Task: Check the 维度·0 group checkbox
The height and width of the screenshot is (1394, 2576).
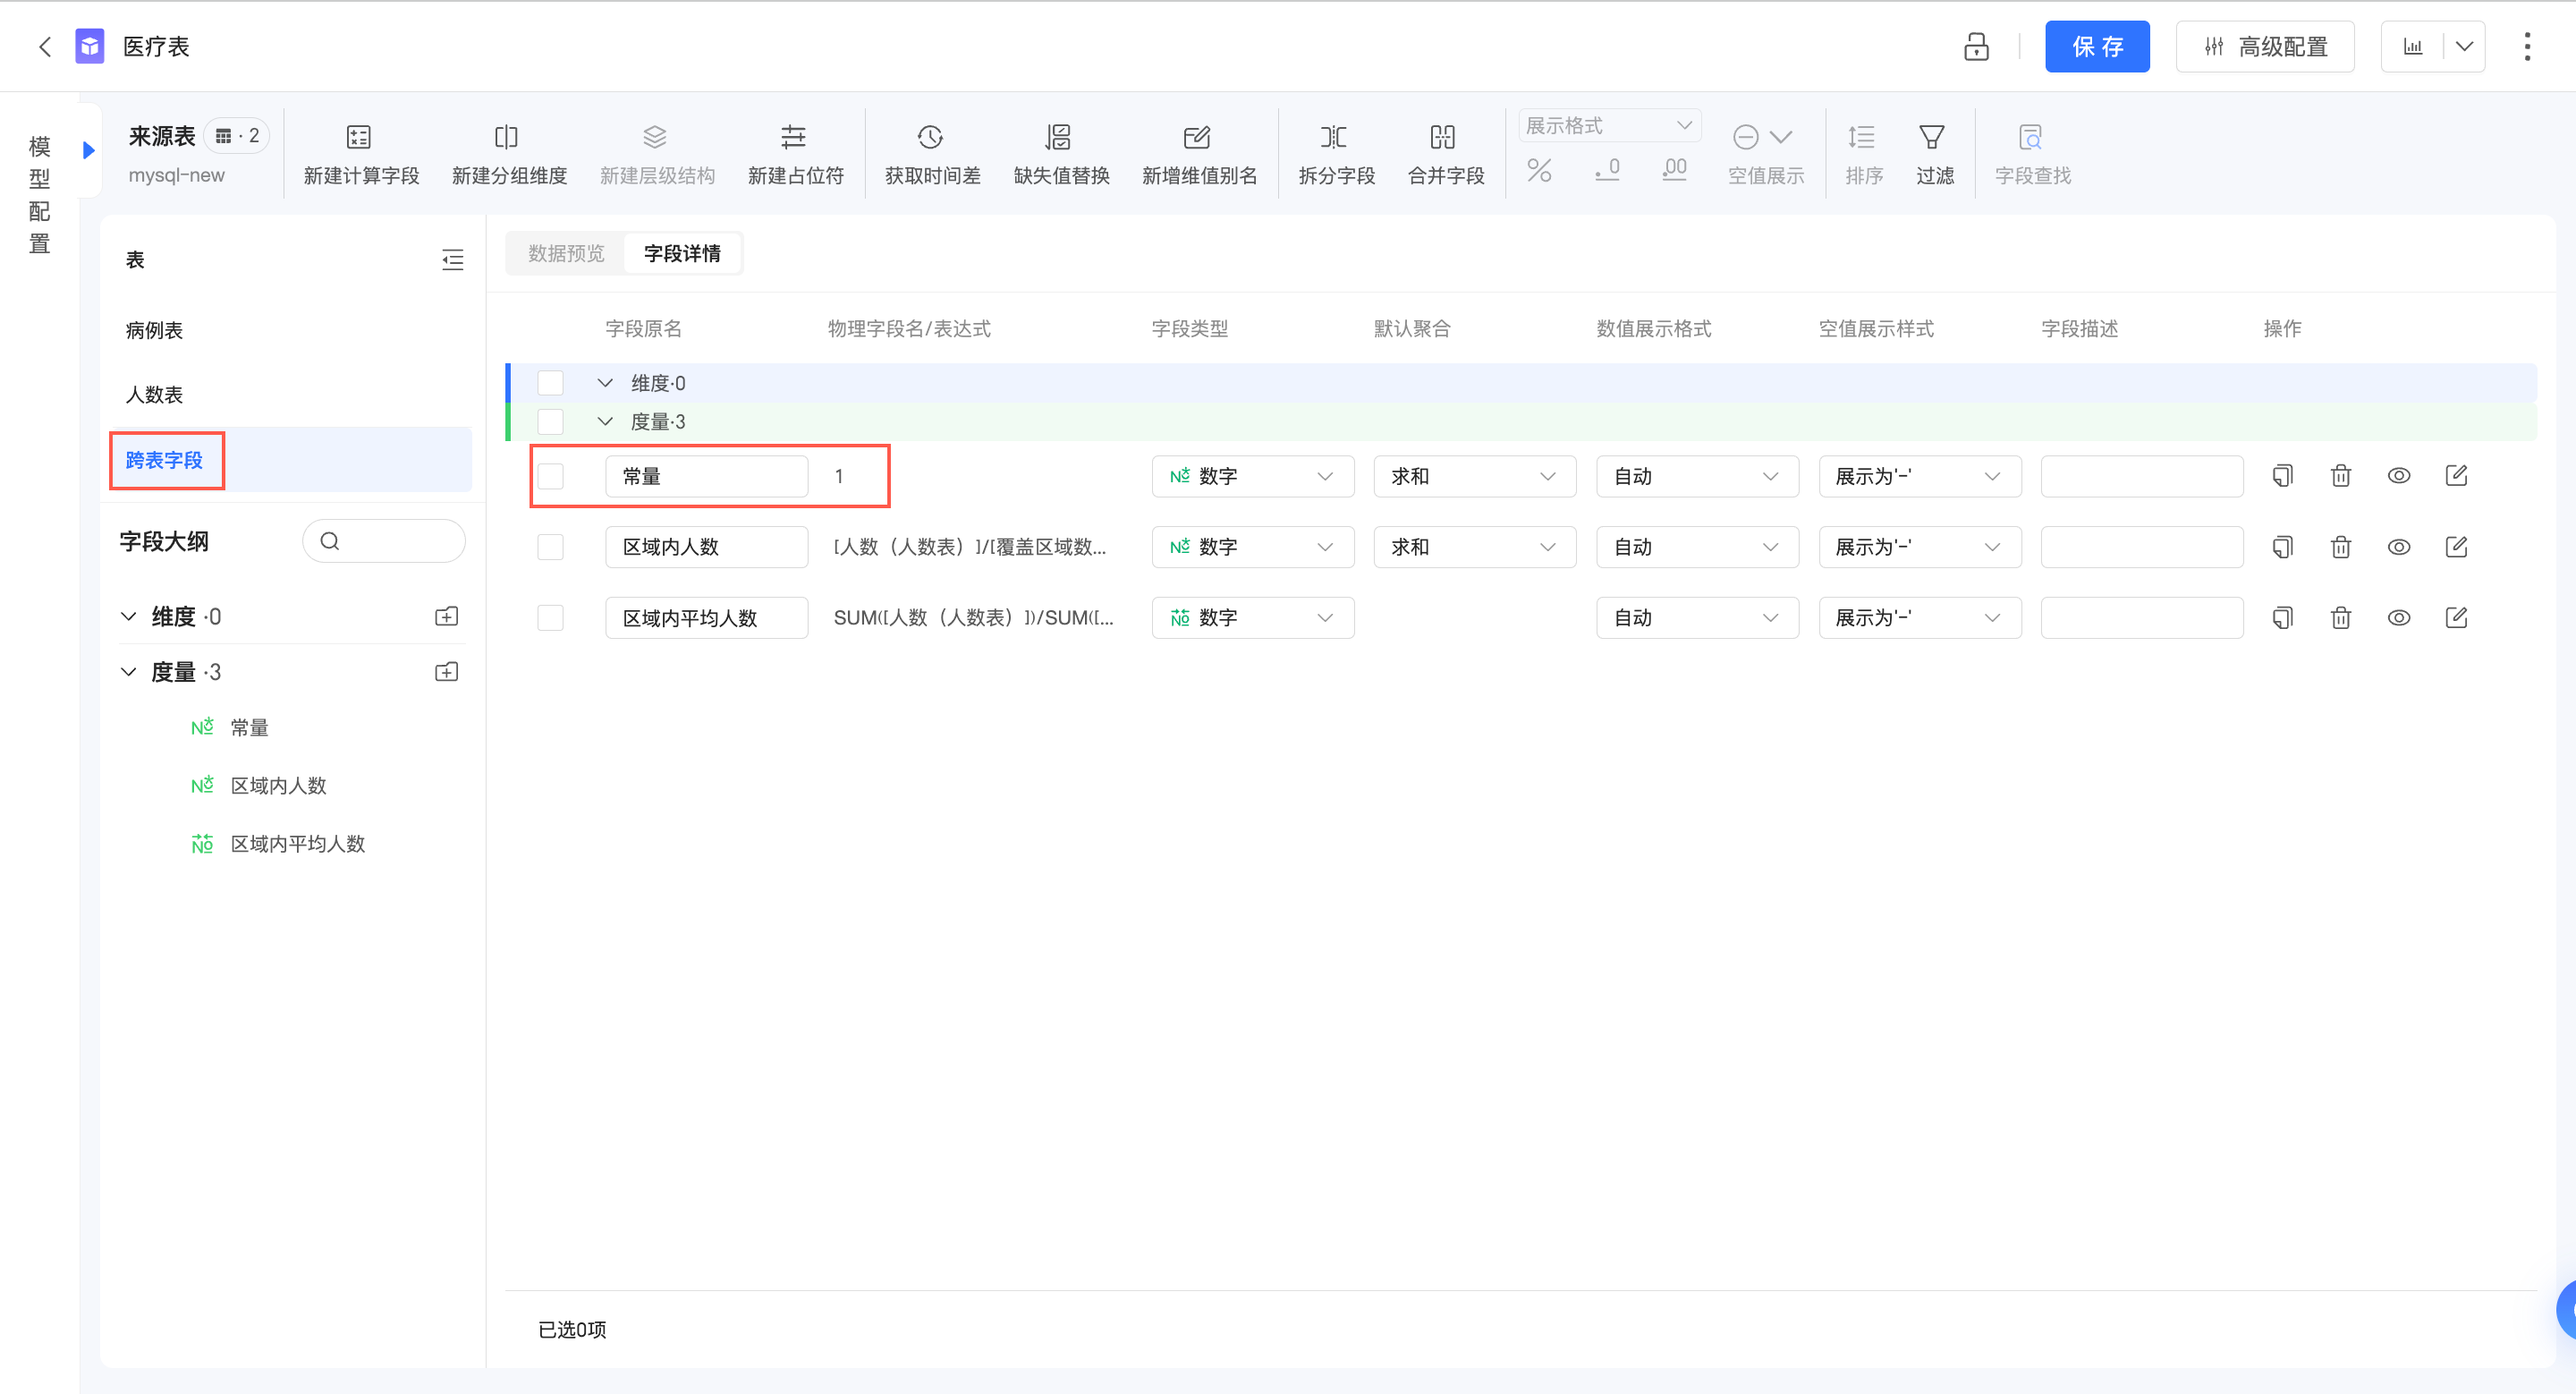Action: [550, 383]
